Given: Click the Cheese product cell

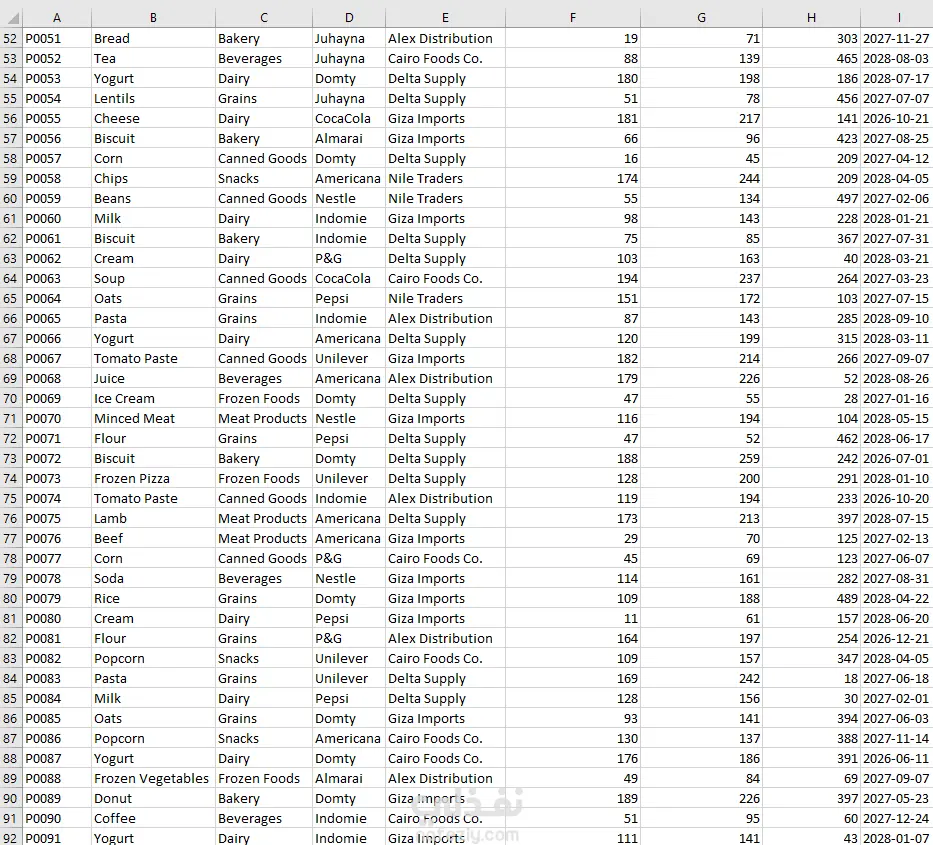Looking at the screenshot, I should [x=154, y=119].
